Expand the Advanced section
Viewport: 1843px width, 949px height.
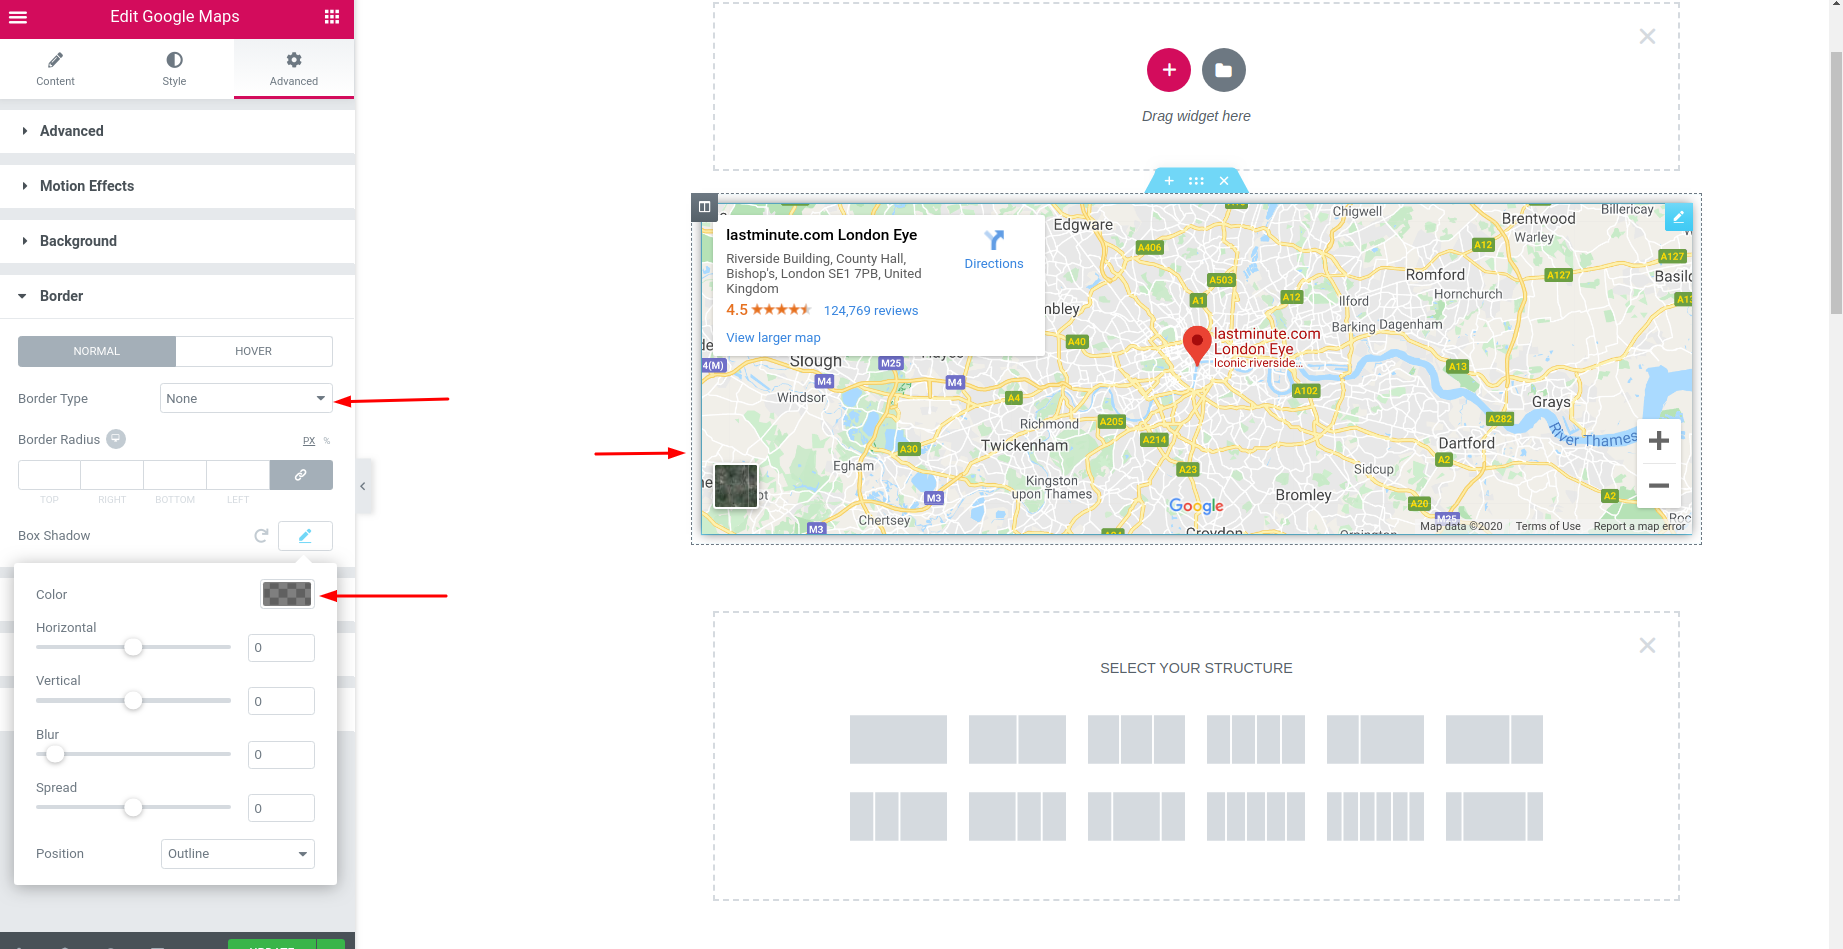pos(177,131)
